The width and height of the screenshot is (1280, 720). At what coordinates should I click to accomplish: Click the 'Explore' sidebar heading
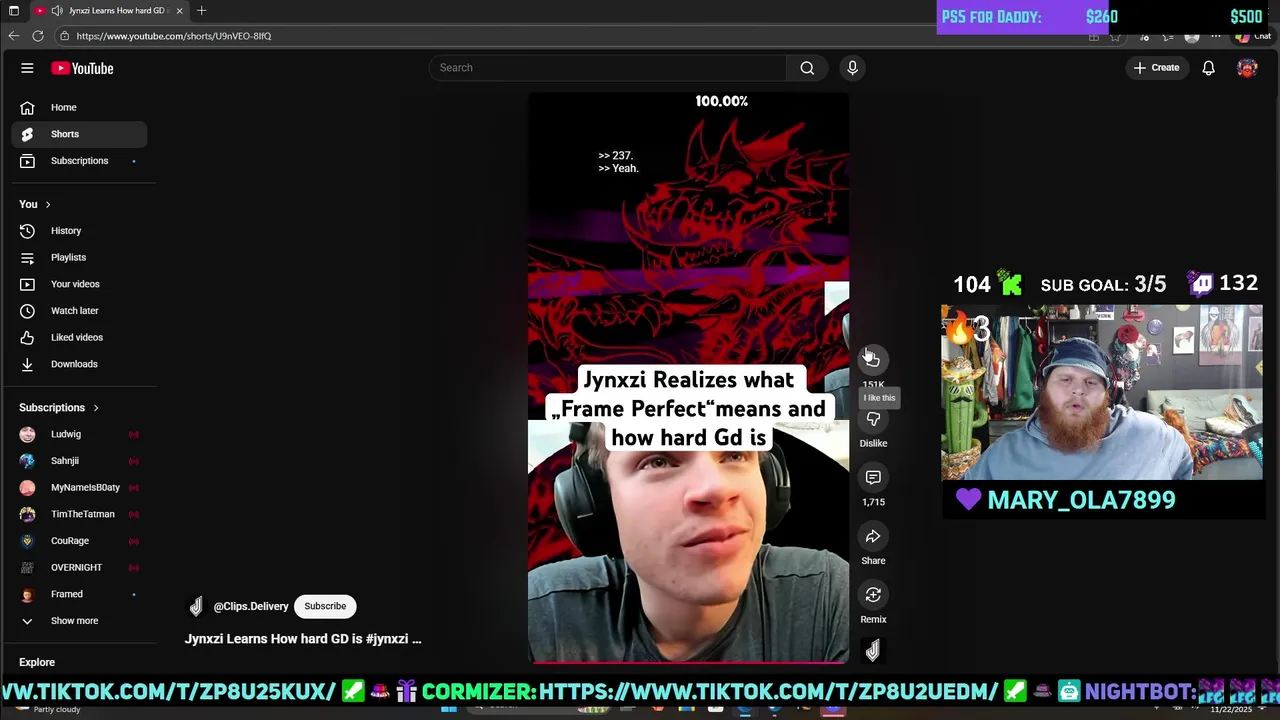tap(37, 662)
